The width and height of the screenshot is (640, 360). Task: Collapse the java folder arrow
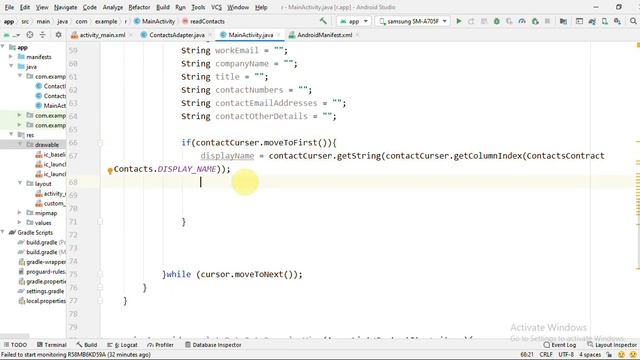tap(11, 66)
